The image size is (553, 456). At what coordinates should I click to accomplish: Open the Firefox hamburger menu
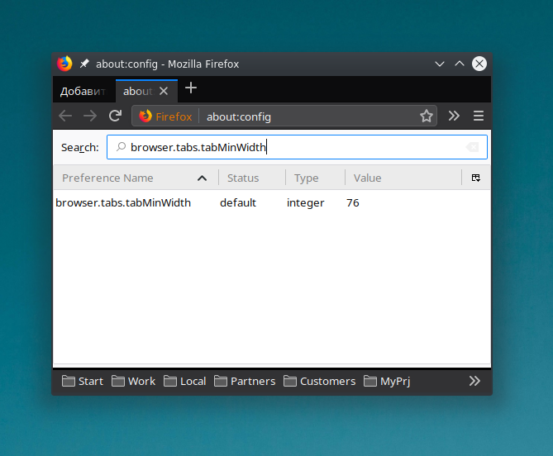[478, 116]
